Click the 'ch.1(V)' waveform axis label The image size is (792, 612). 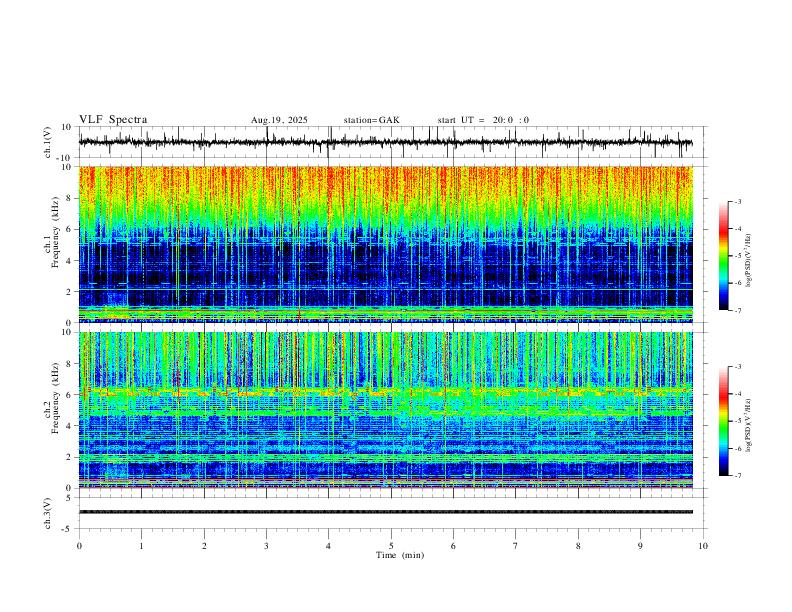pos(48,142)
